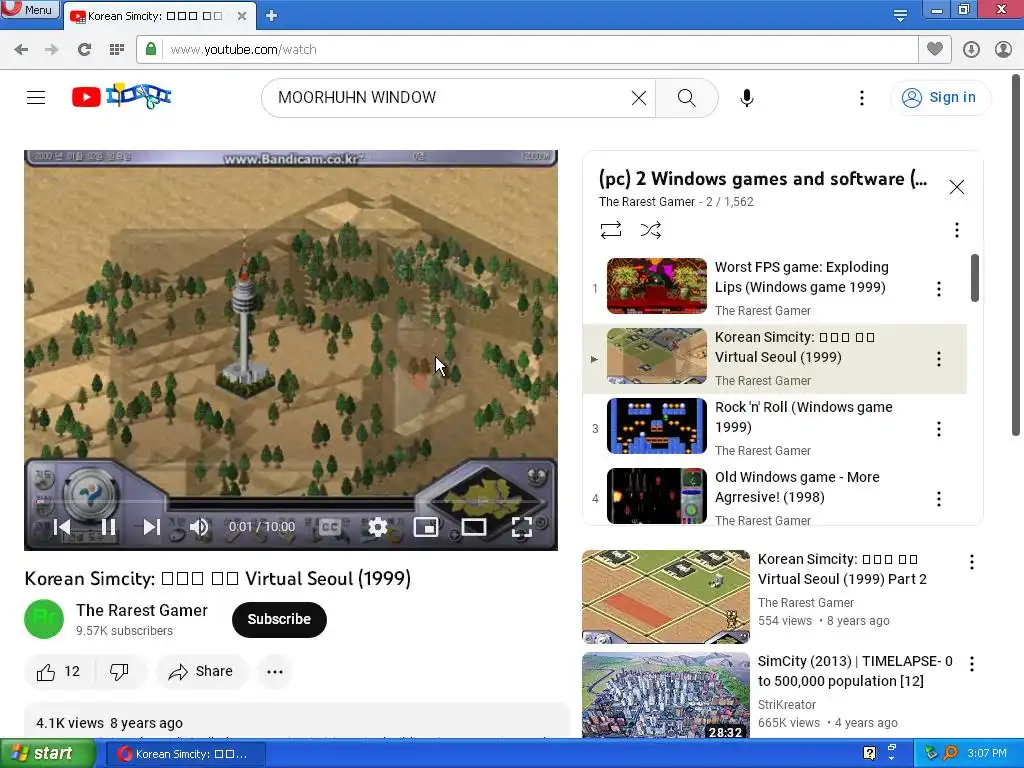
Task: Open menu for SimCity TIMELAPSE video
Action: click(x=972, y=664)
